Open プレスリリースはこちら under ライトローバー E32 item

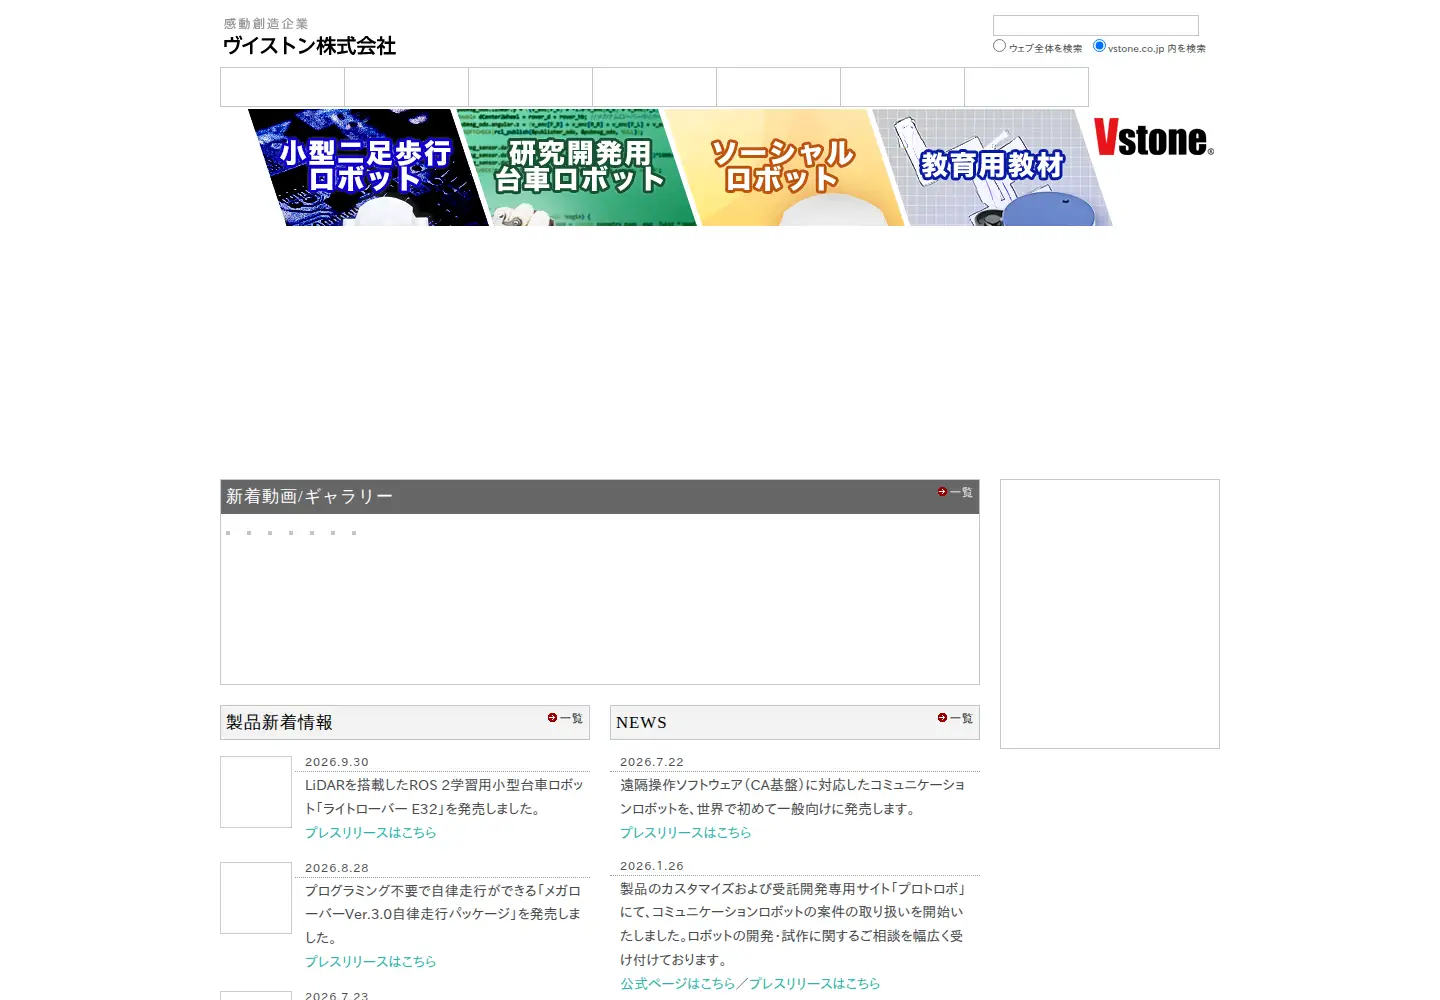[371, 833]
